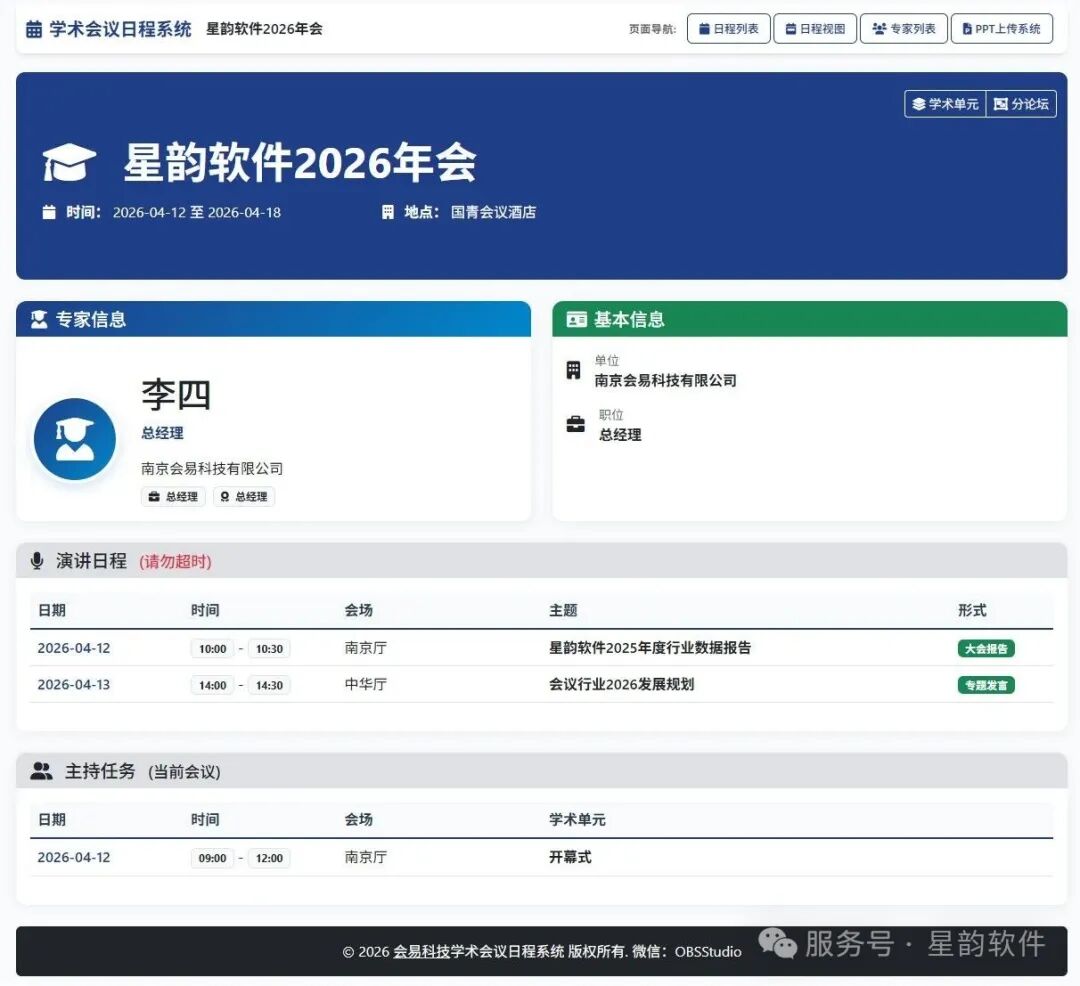Click the 大会报告 badge
Screen dimensions: 1080x986
pyautogui.click(x=986, y=649)
